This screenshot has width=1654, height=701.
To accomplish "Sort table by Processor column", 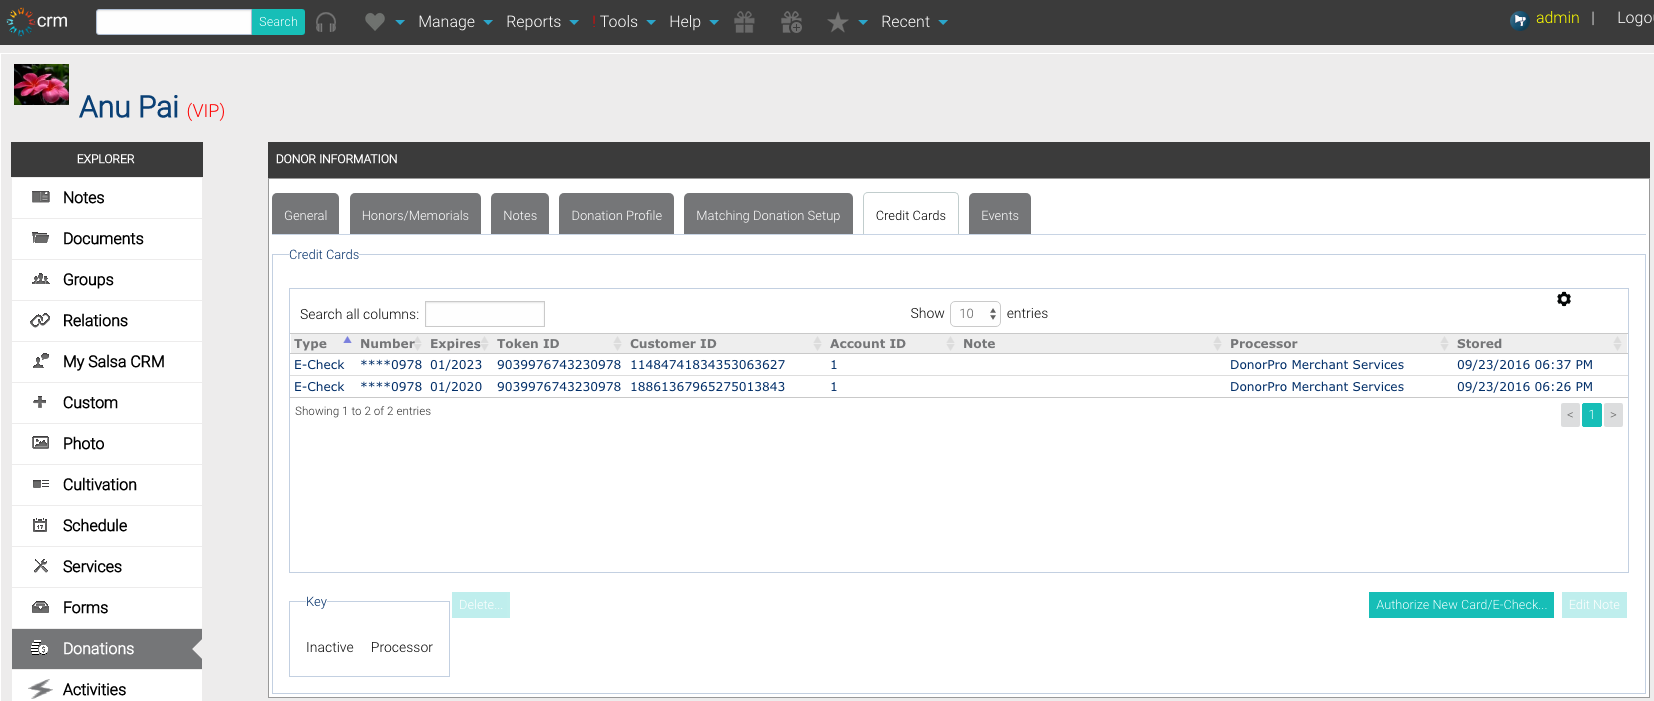I will [x=1339, y=343].
